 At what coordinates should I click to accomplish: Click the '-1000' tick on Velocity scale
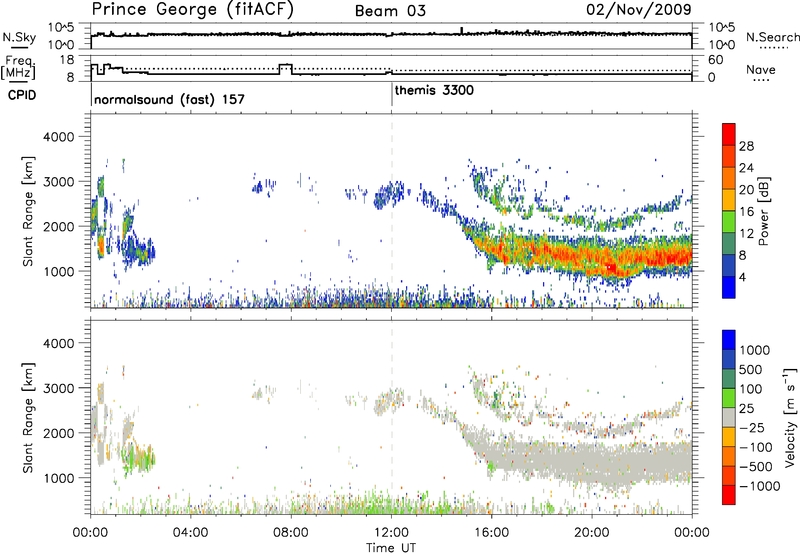click(x=759, y=486)
